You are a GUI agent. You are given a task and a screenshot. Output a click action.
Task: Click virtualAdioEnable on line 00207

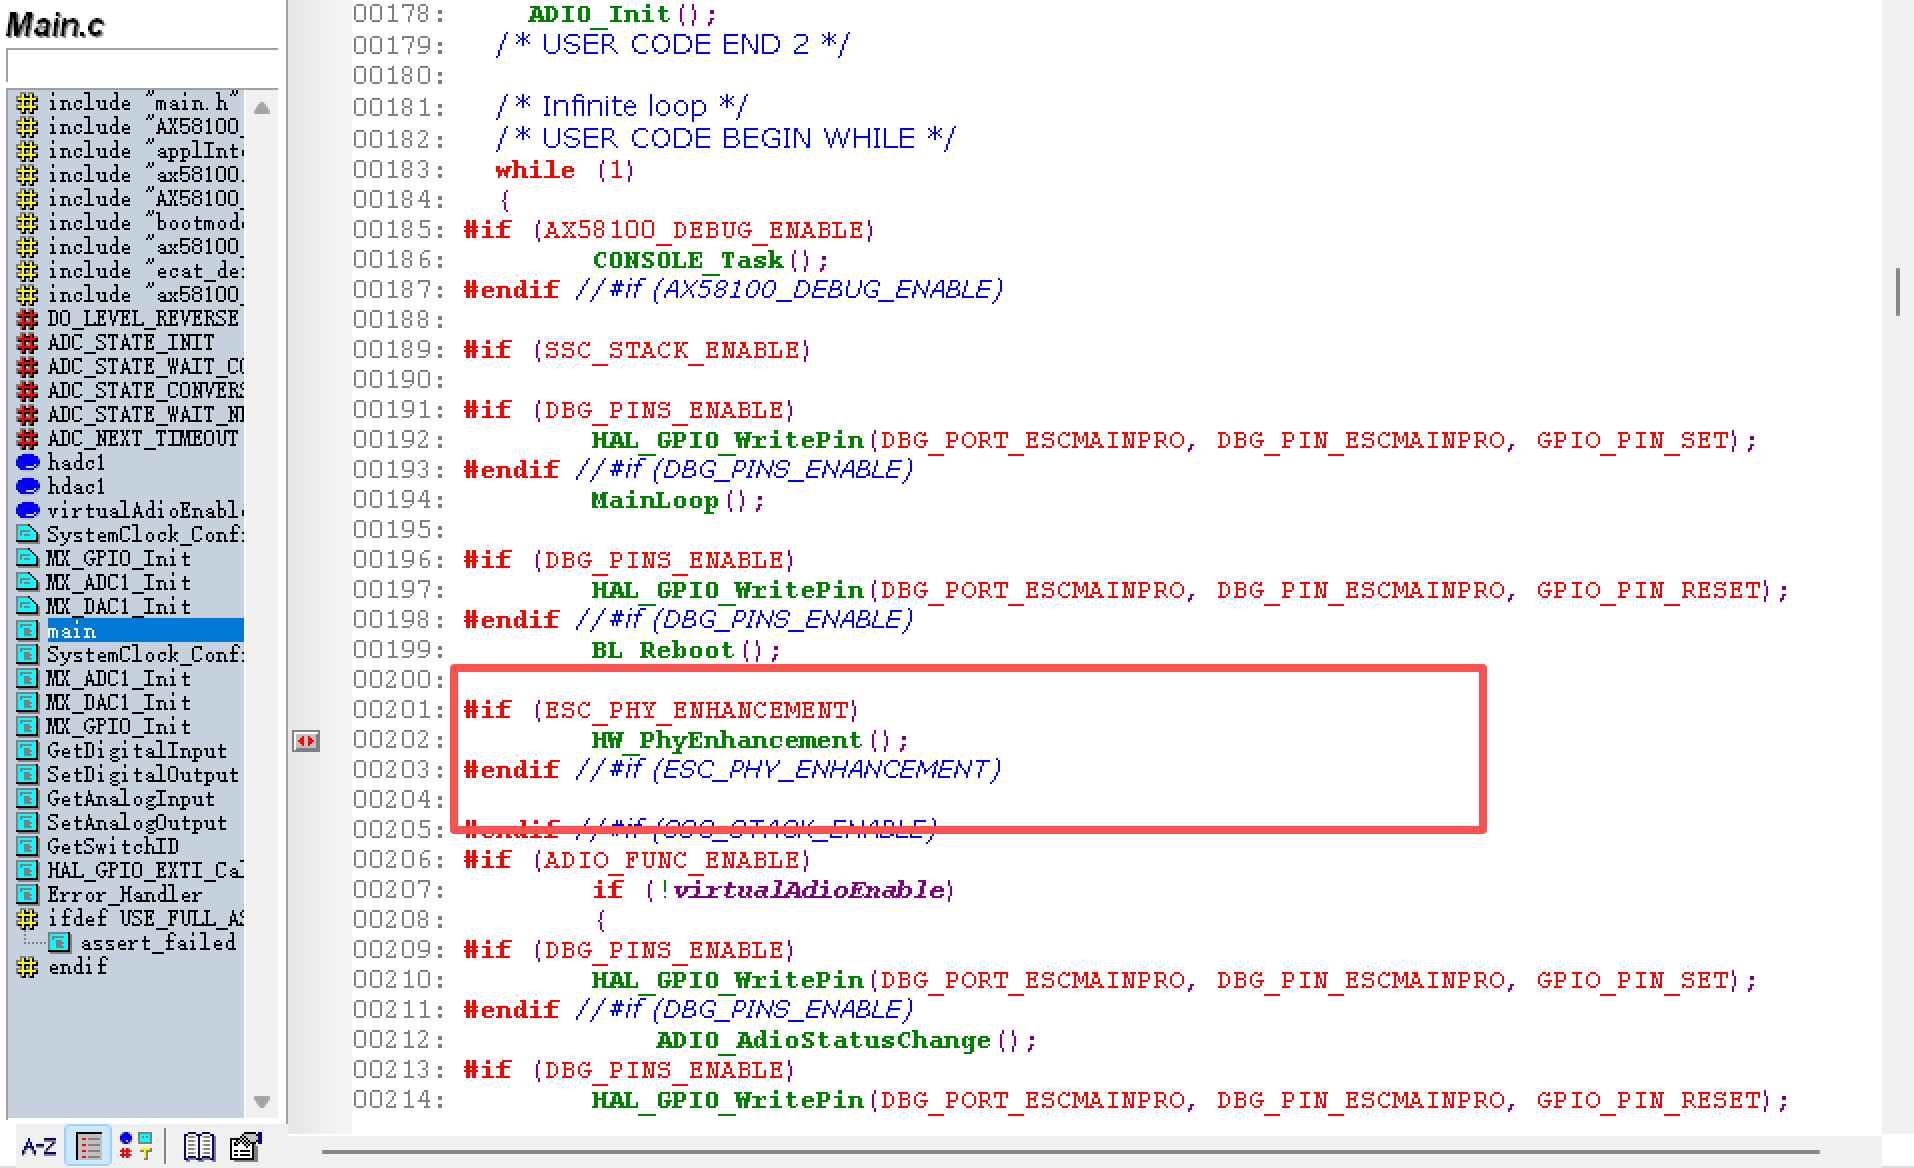pos(808,891)
